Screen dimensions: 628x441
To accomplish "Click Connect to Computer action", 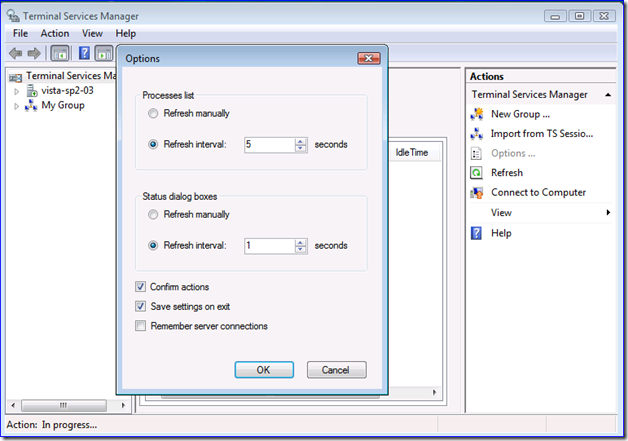I will [x=538, y=193].
